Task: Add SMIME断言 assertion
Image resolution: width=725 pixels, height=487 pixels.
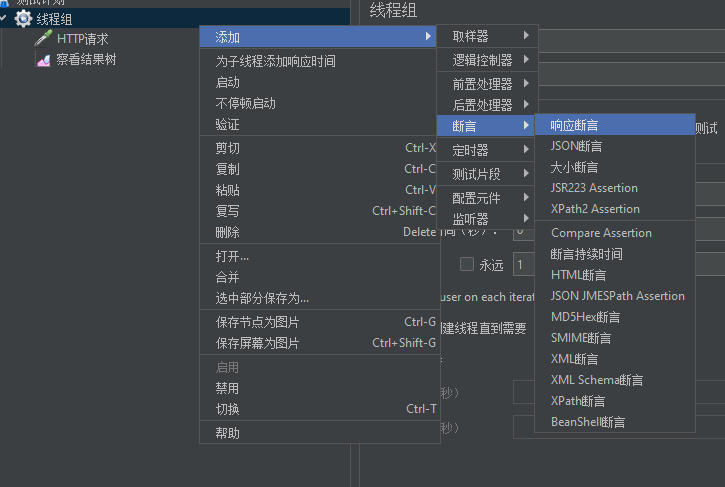Action: pyautogui.click(x=615, y=338)
